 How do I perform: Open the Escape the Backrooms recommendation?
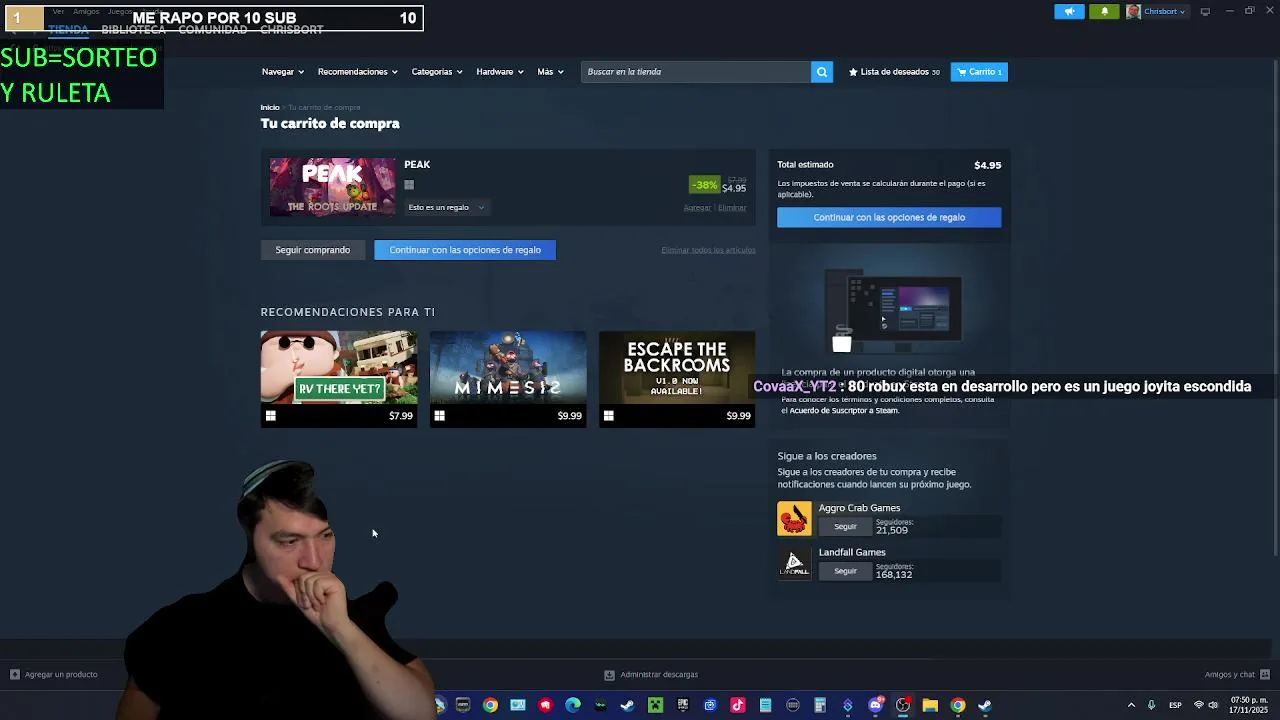(677, 379)
